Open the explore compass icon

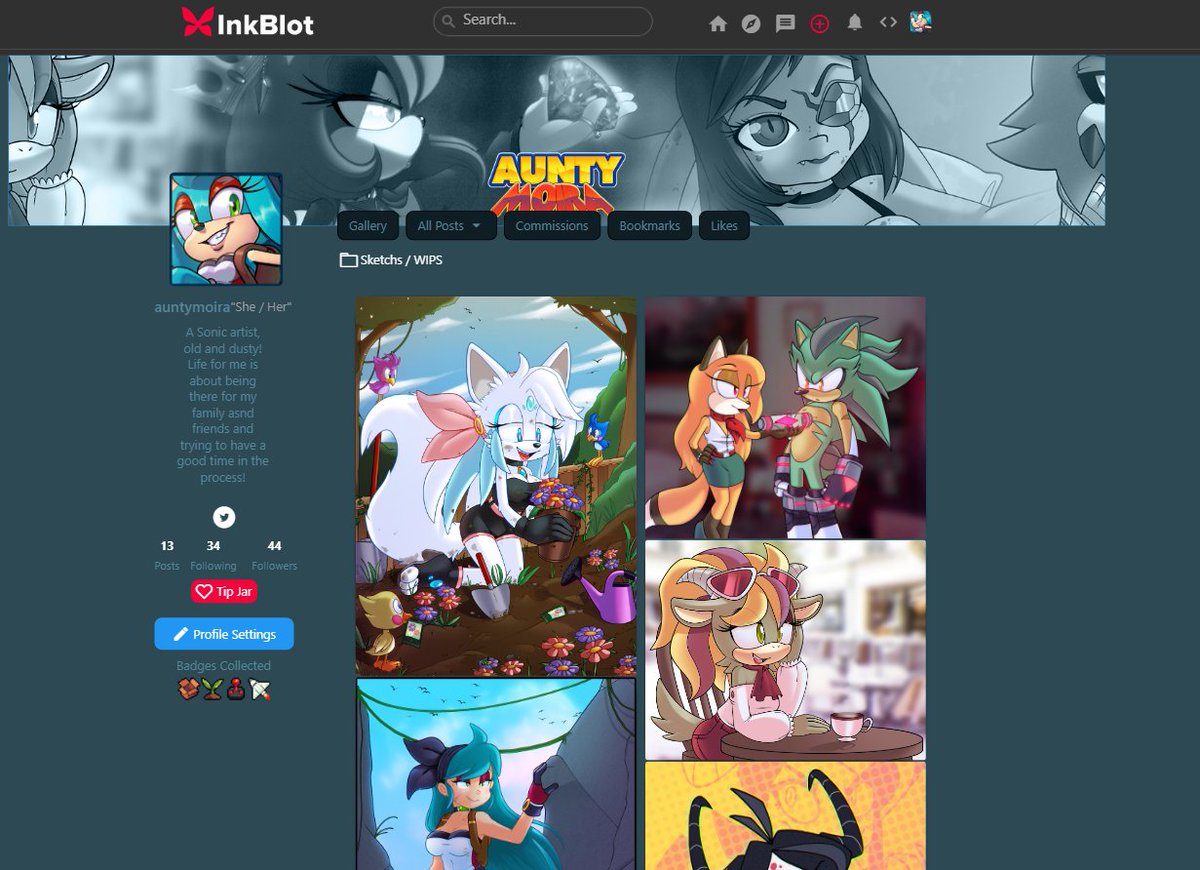(x=751, y=23)
